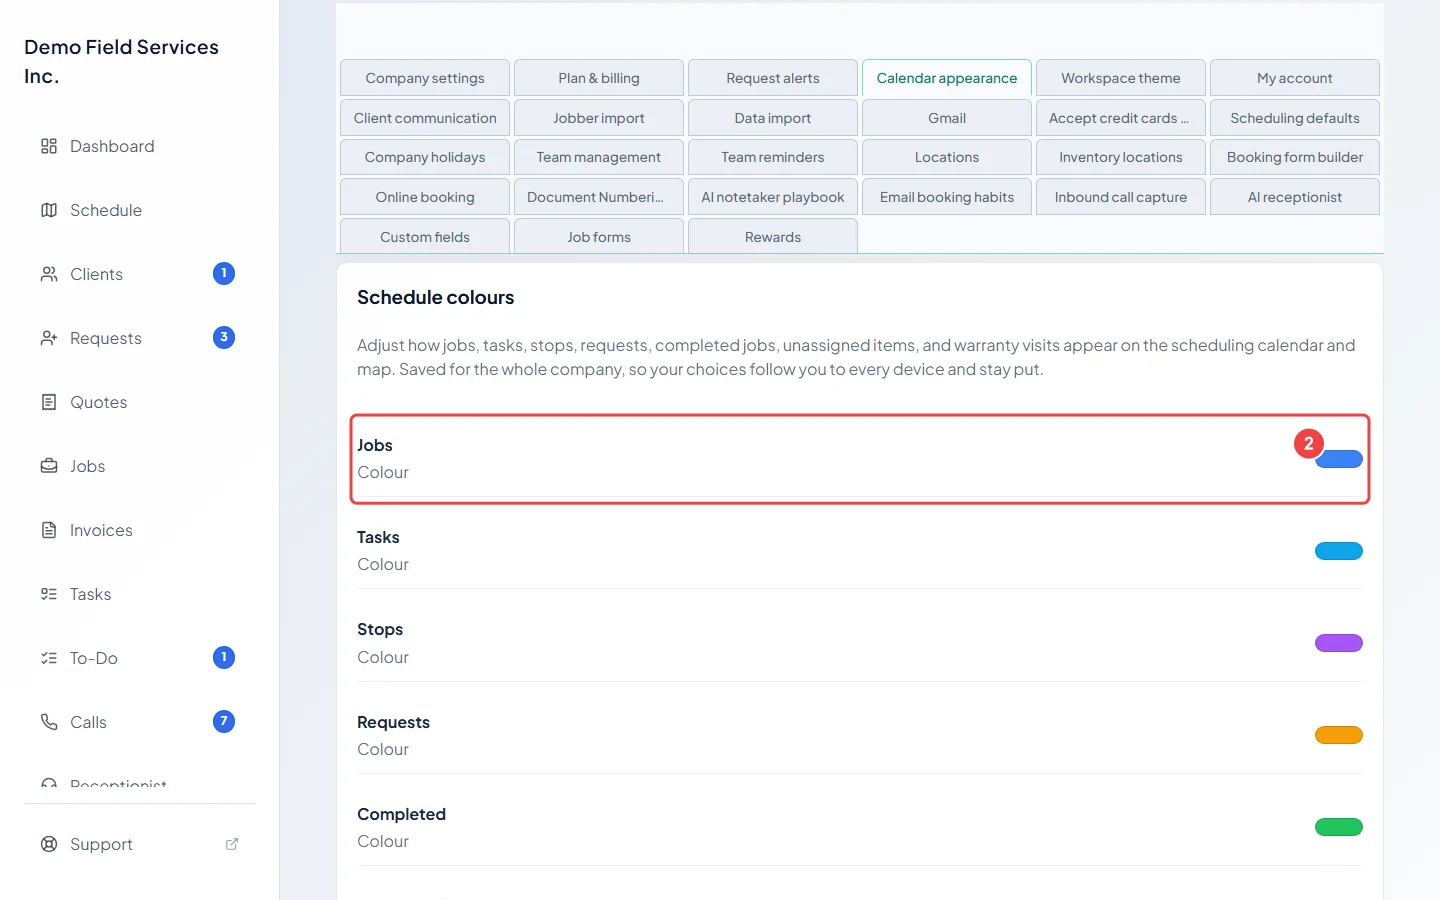The height and width of the screenshot is (900, 1440).
Task: Click the Tasks list icon
Action: (49, 594)
